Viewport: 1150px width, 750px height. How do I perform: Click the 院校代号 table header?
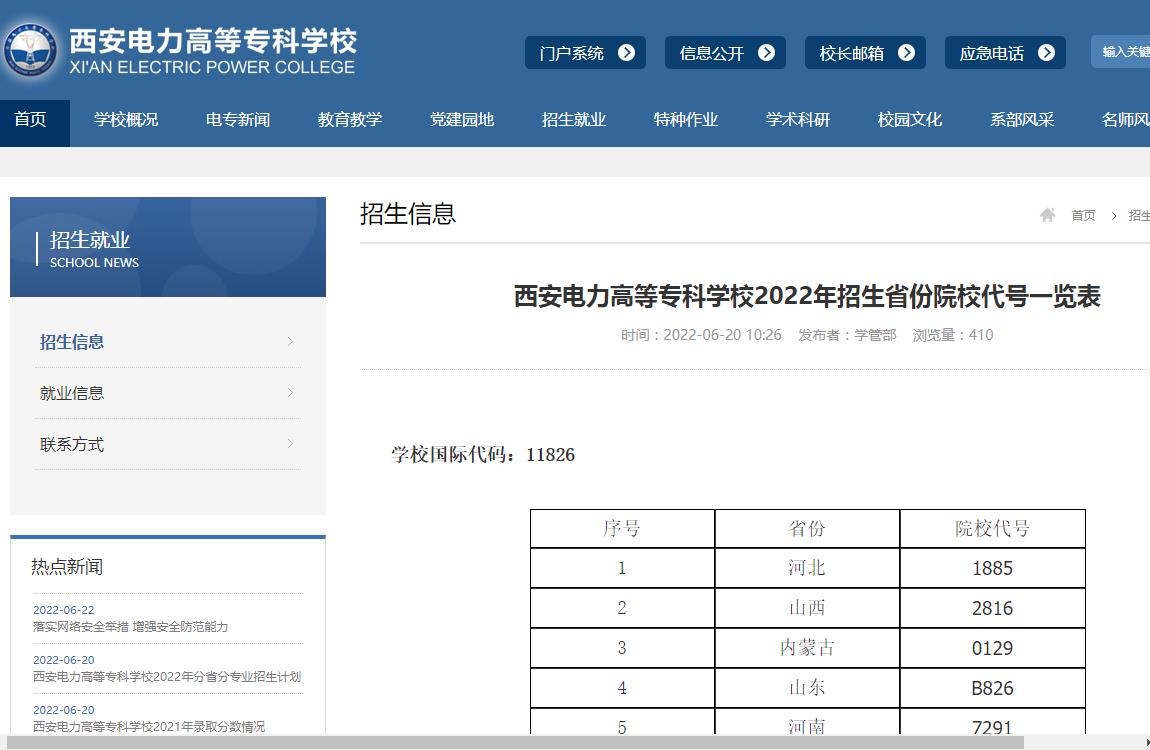pos(992,529)
